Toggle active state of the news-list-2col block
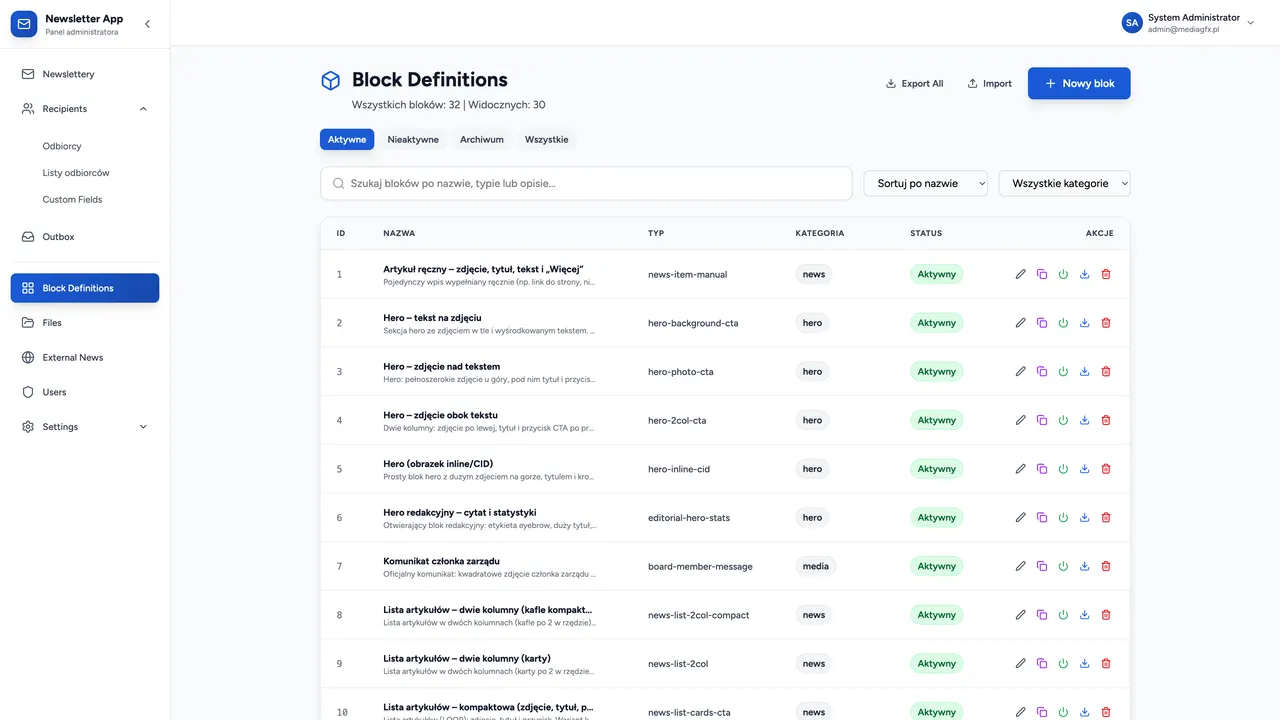 tap(1063, 664)
